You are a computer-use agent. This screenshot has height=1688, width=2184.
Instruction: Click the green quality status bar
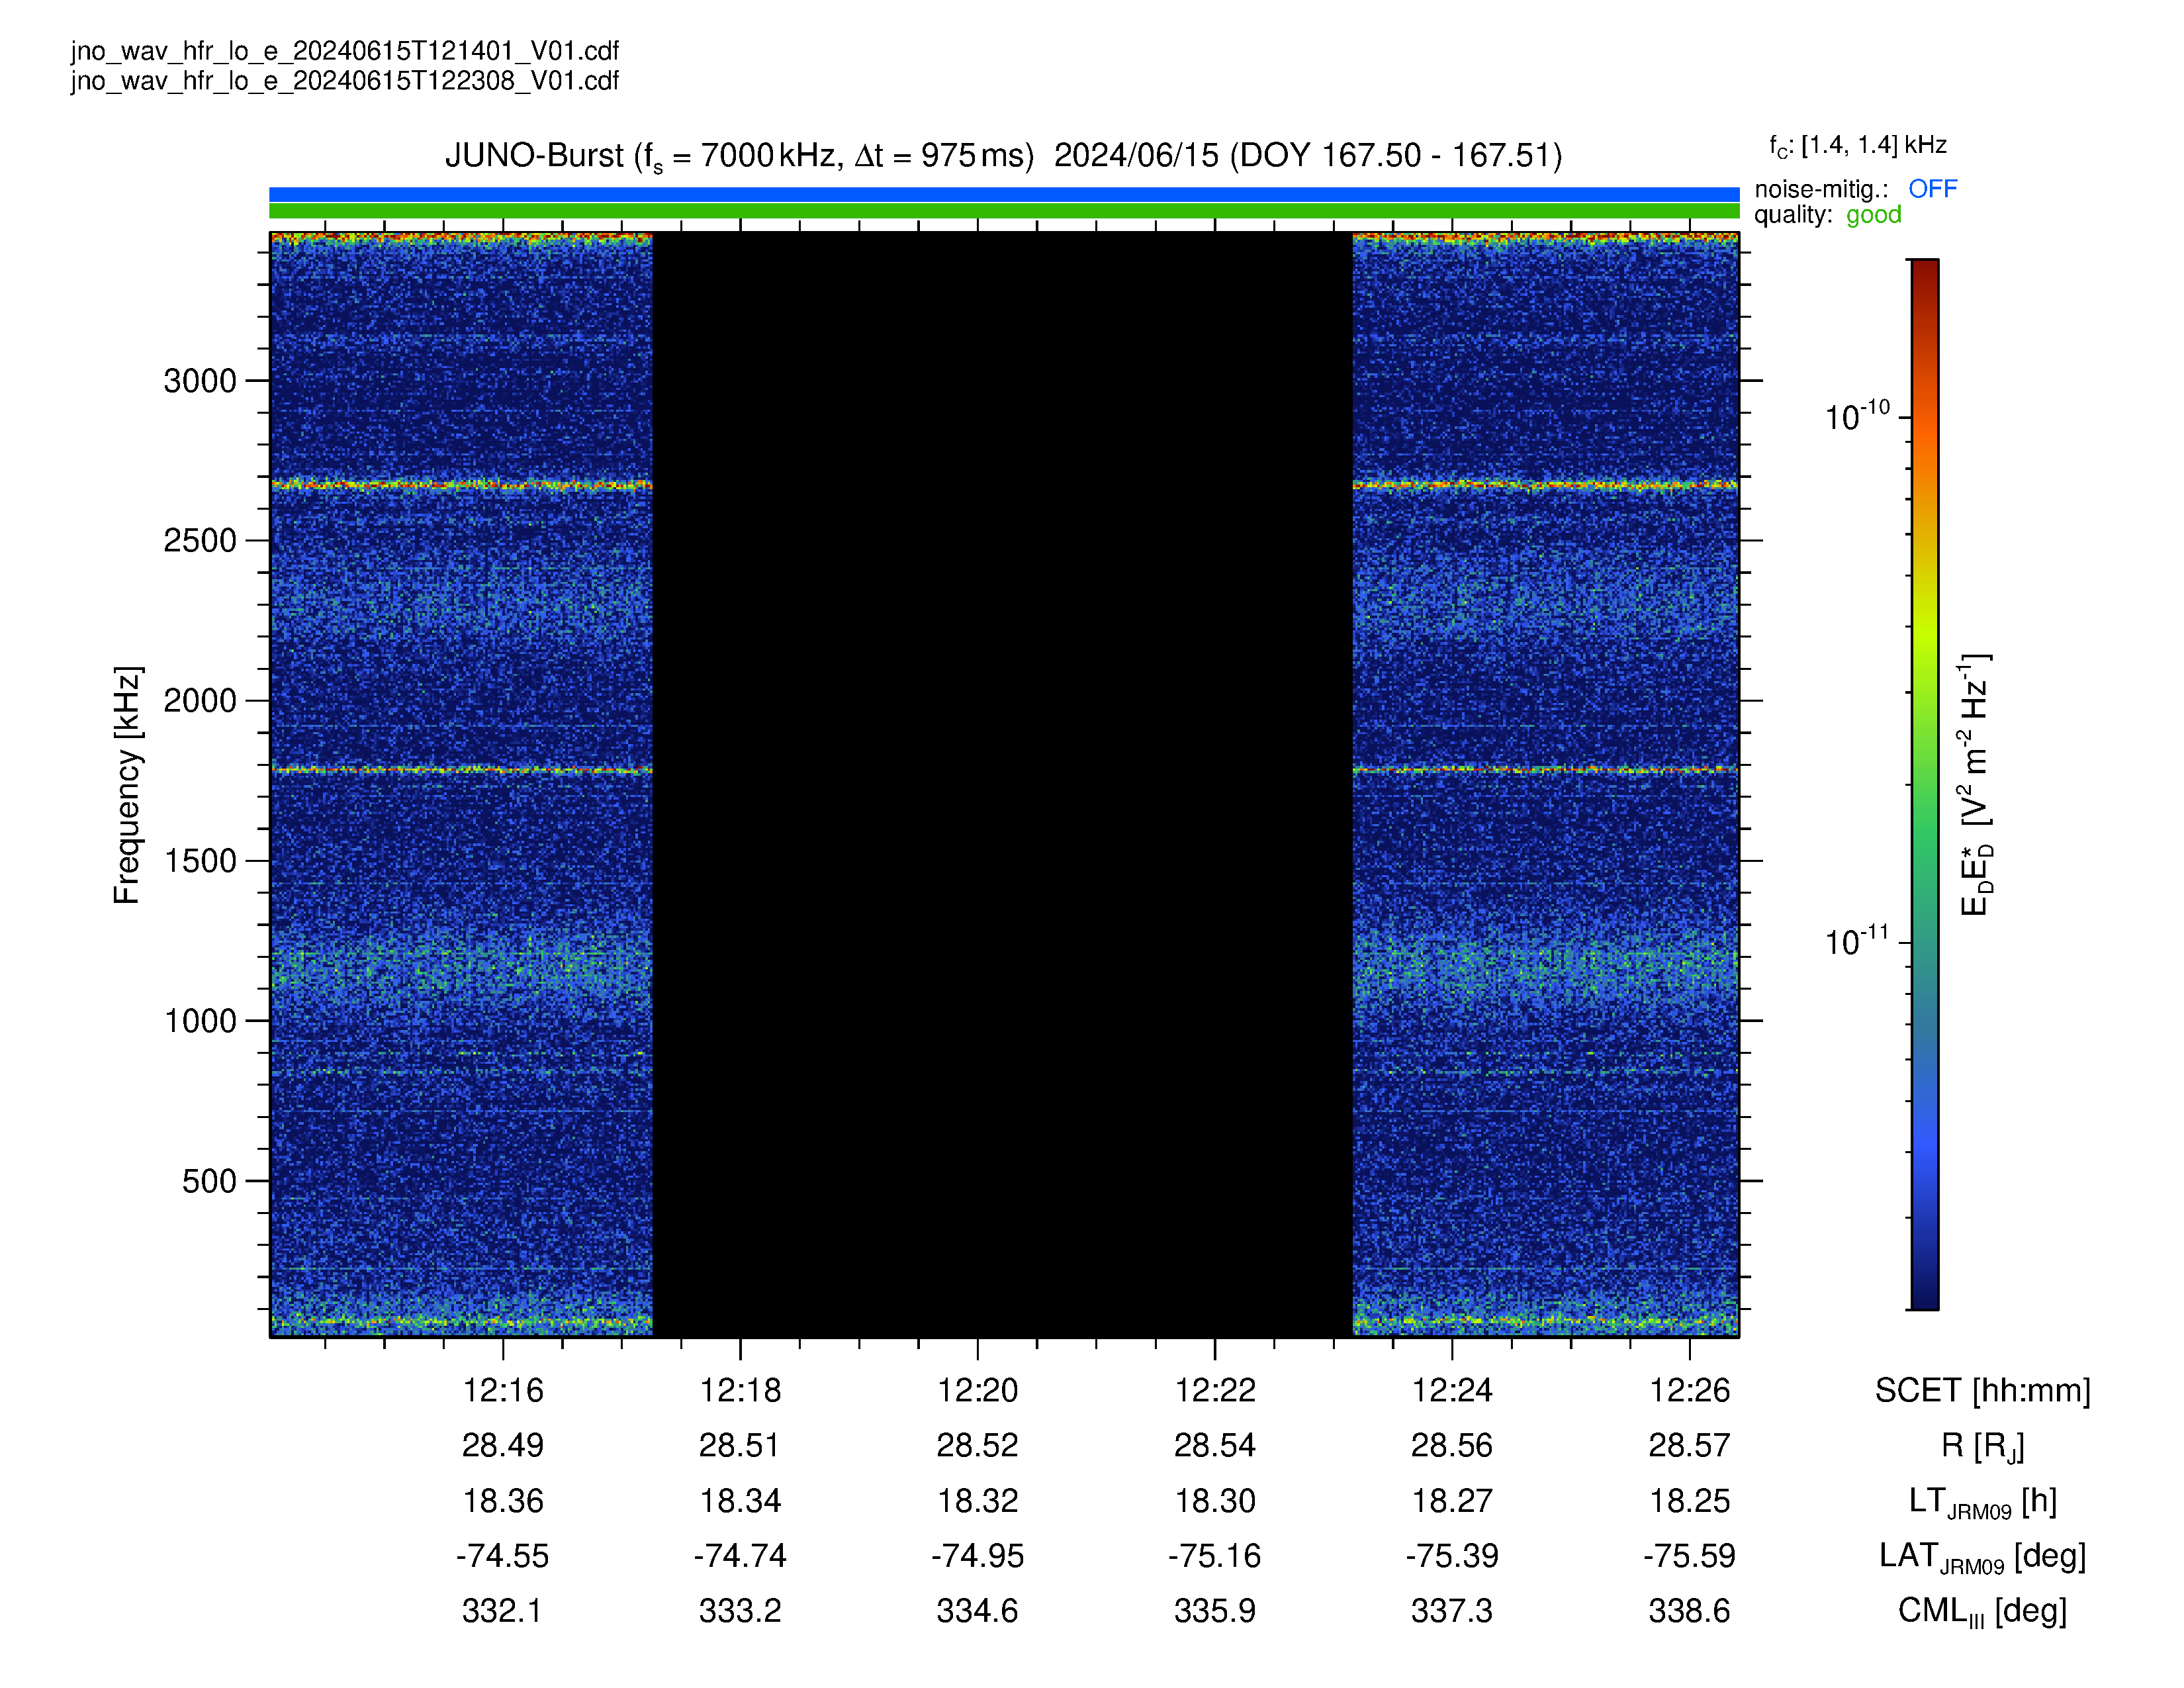(x=1004, y=211)
